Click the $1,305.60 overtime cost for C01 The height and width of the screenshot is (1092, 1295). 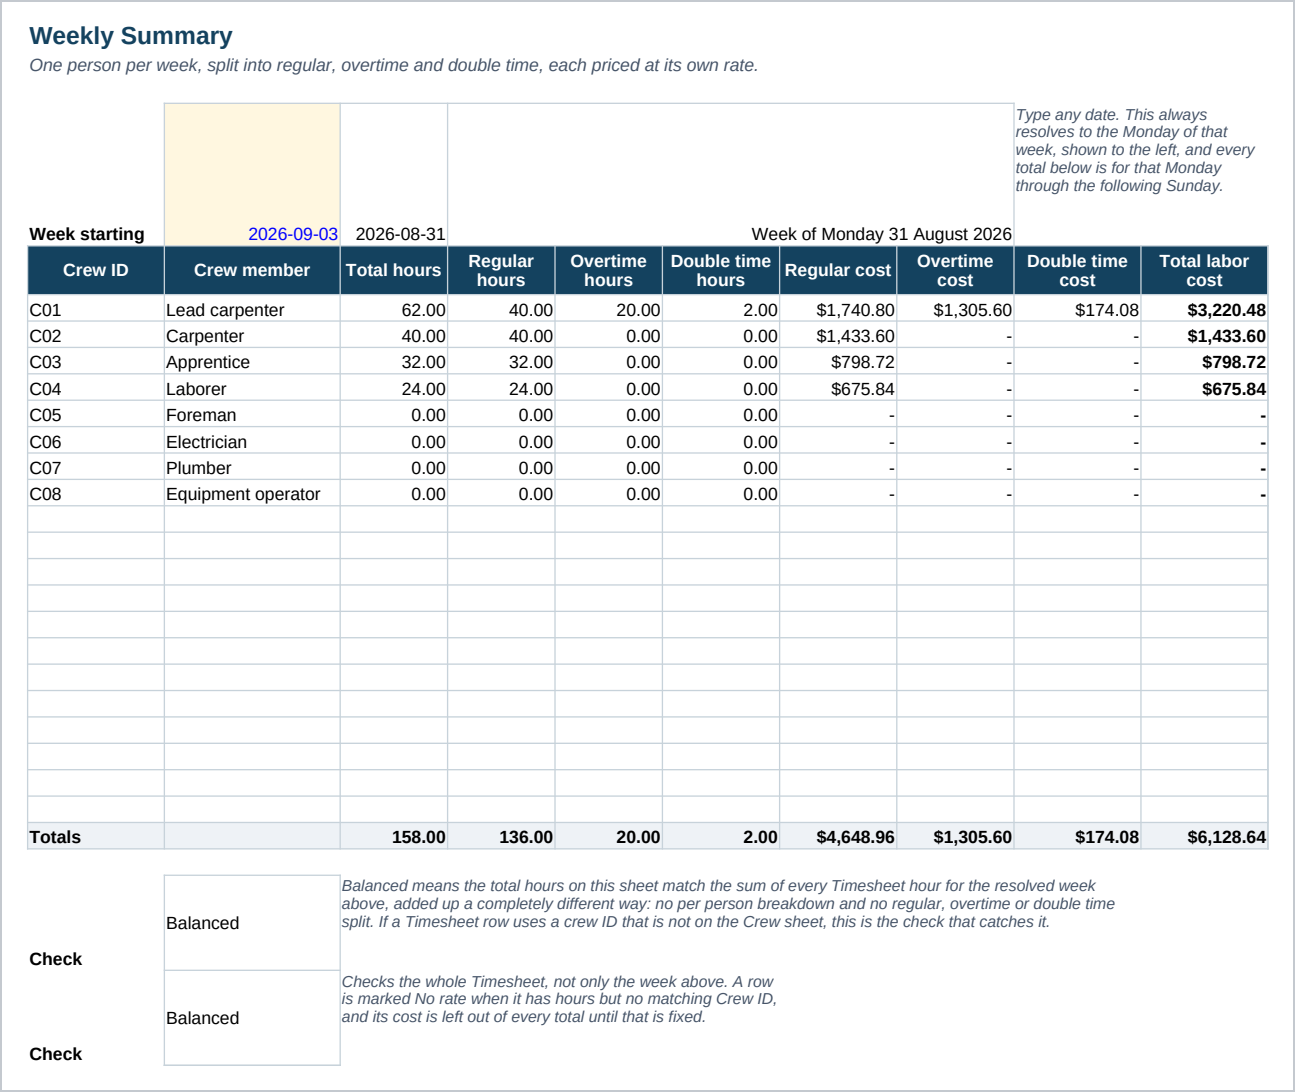point(955,310)
